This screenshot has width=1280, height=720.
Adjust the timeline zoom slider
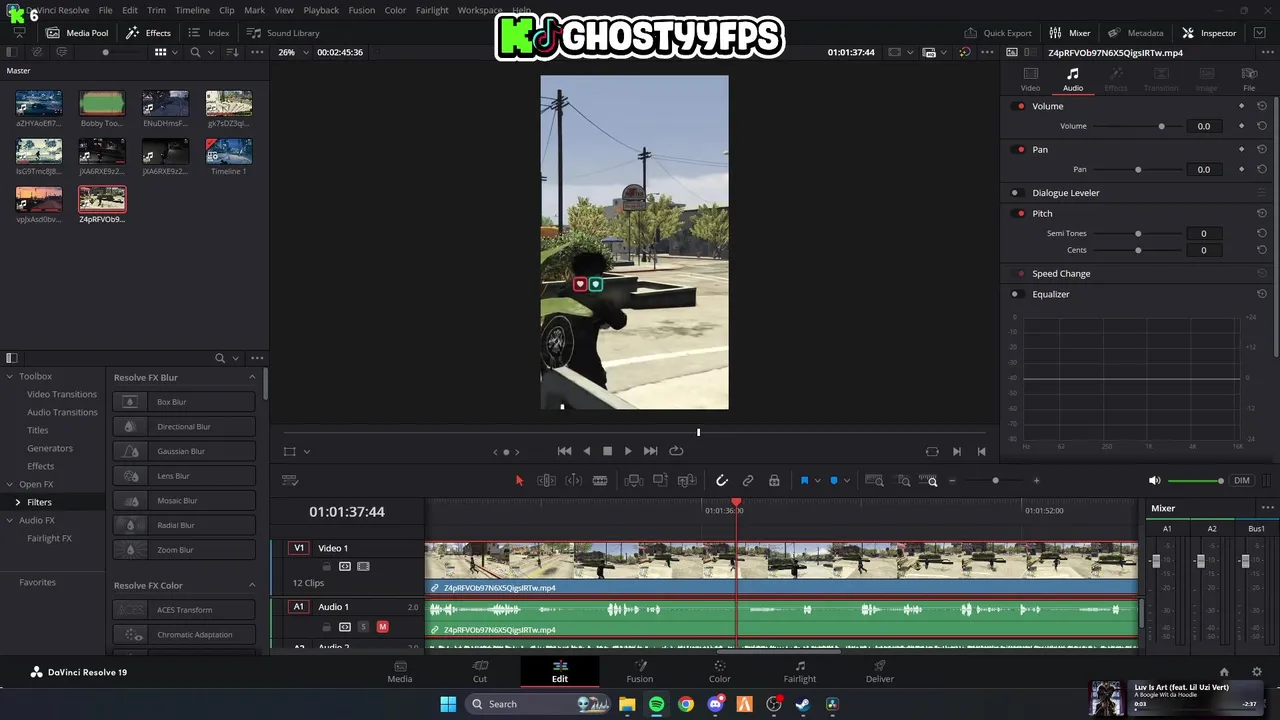(995, 481)
